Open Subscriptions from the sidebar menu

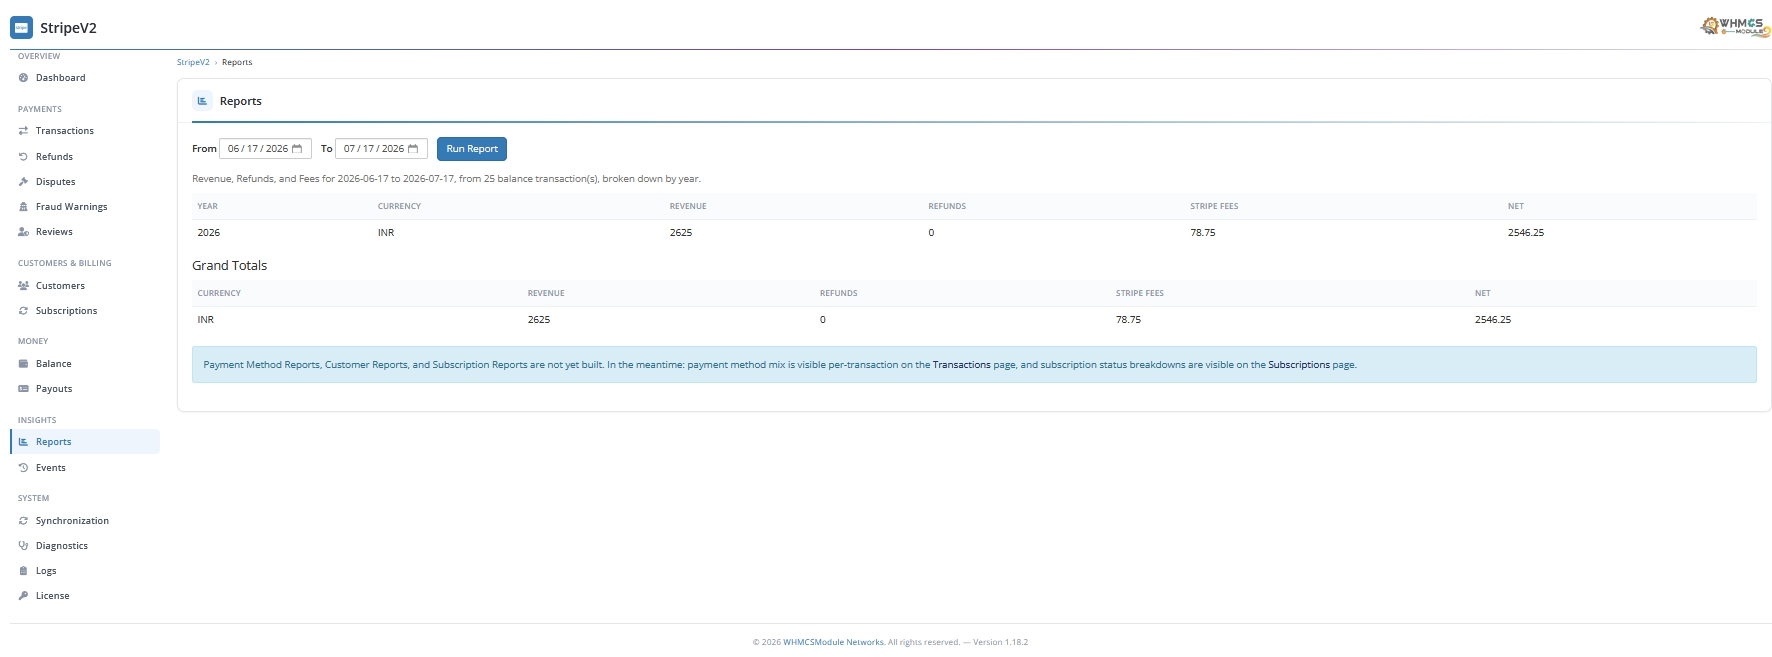coord(85,311)
